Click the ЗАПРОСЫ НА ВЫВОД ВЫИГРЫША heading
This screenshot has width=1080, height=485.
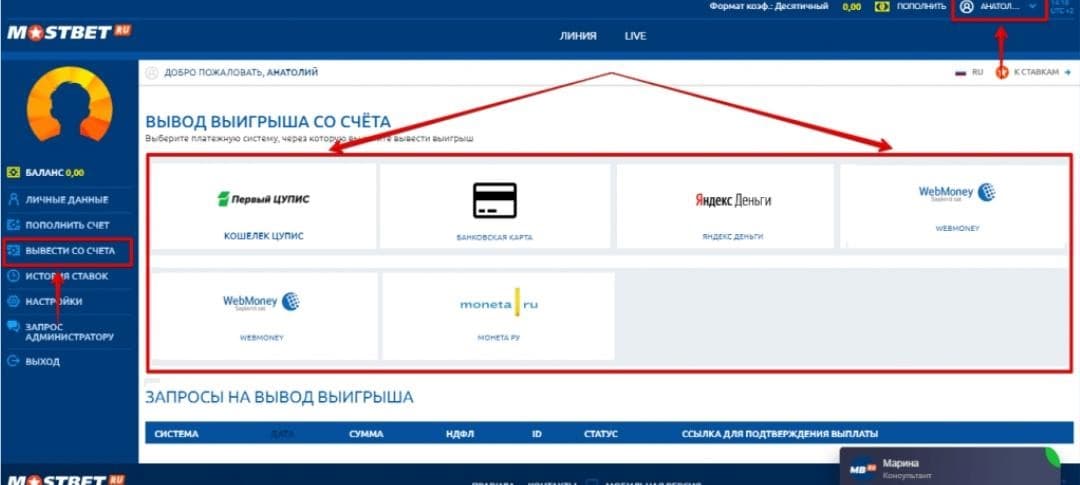(280, 397)
